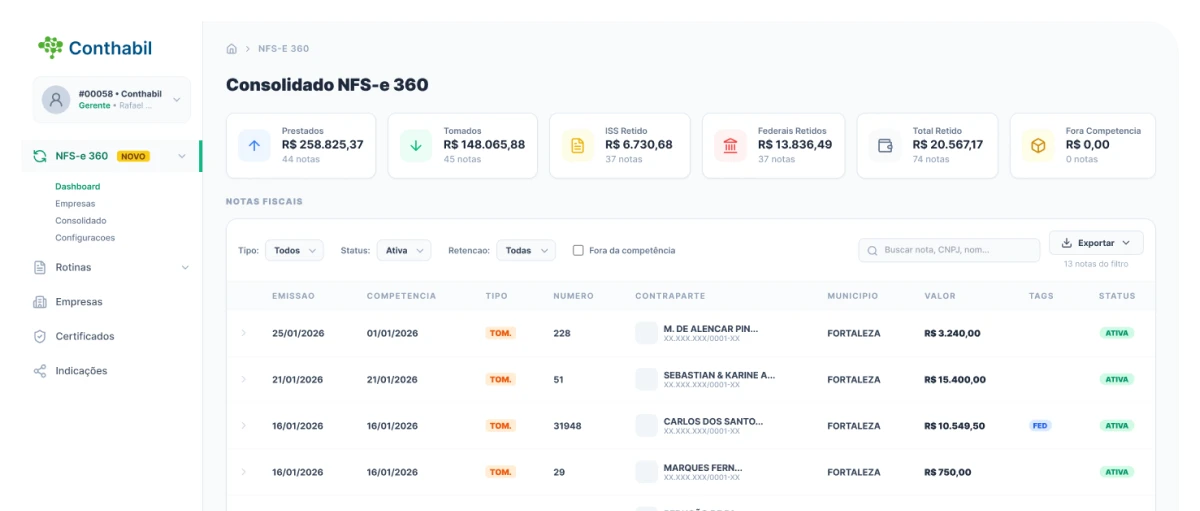Click the Prestados up-arrow icon
1200x511 pixels.
point(254,146)
